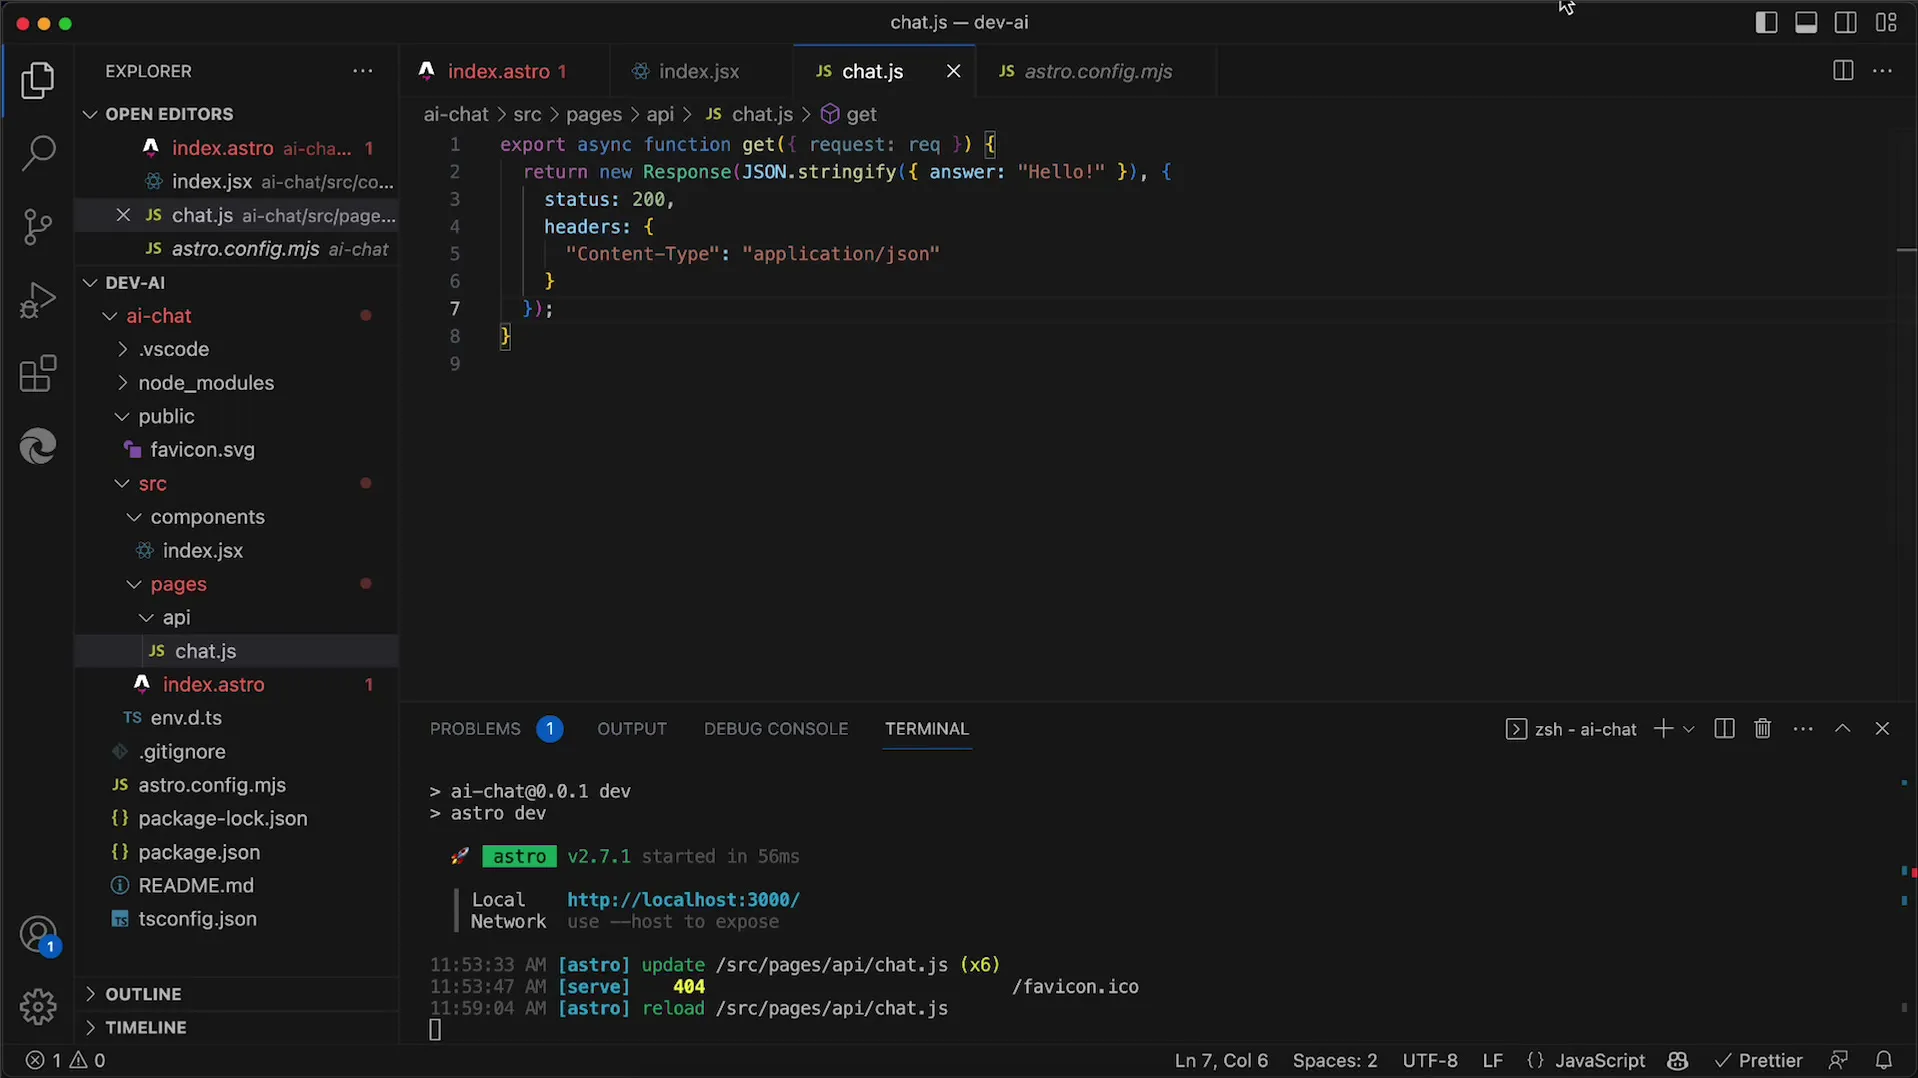This screenshot has width=1918, height=1078.
Task: Kill terminal with the trash icon
Action: click(x=1762, y=729)
